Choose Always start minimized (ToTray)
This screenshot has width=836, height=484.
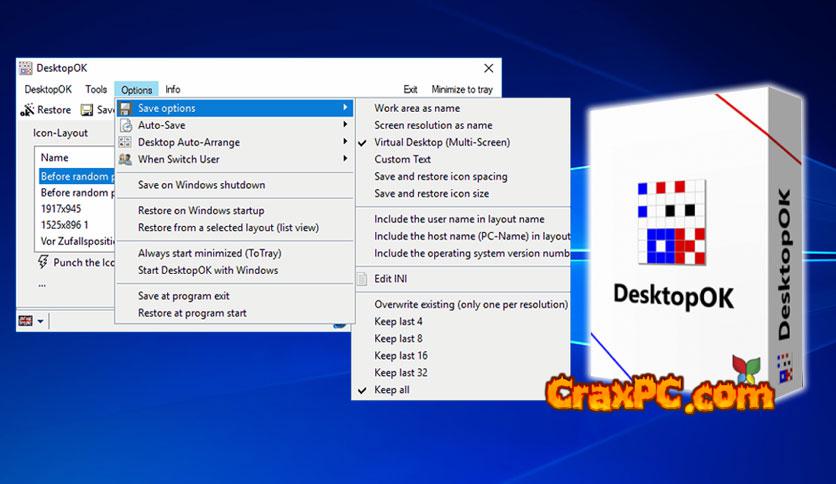coord(210,253)
